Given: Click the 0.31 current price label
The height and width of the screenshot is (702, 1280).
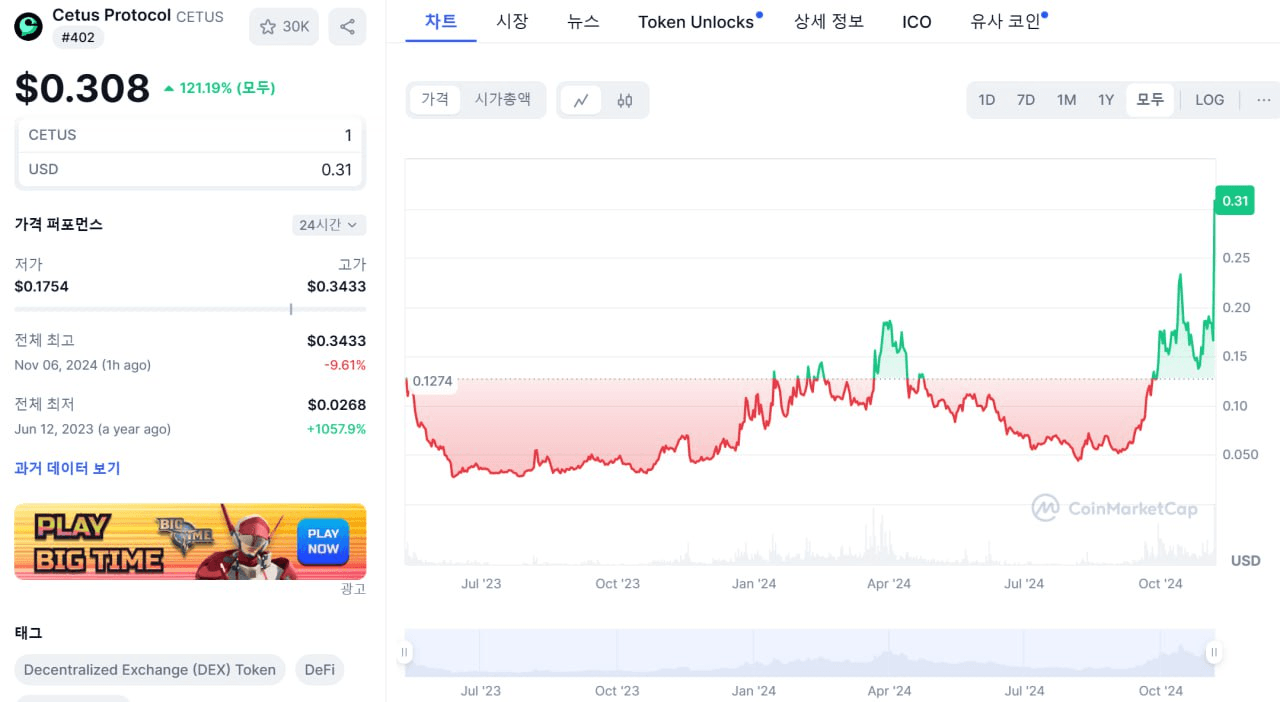Looking at the screenshot, I should pyautogui.click(x=1235, y=201).
